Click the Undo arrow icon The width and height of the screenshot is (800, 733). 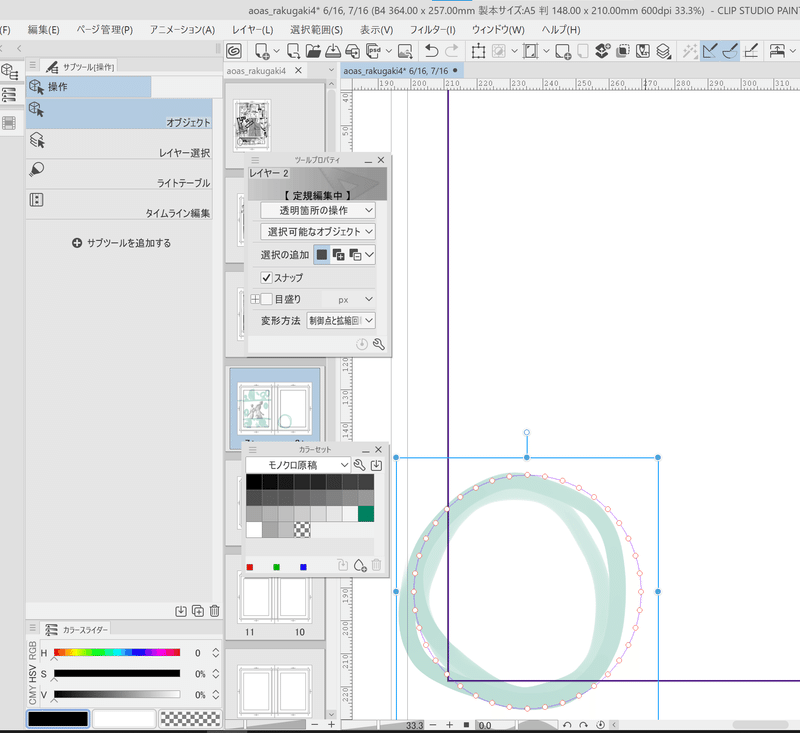click(432, 51)
